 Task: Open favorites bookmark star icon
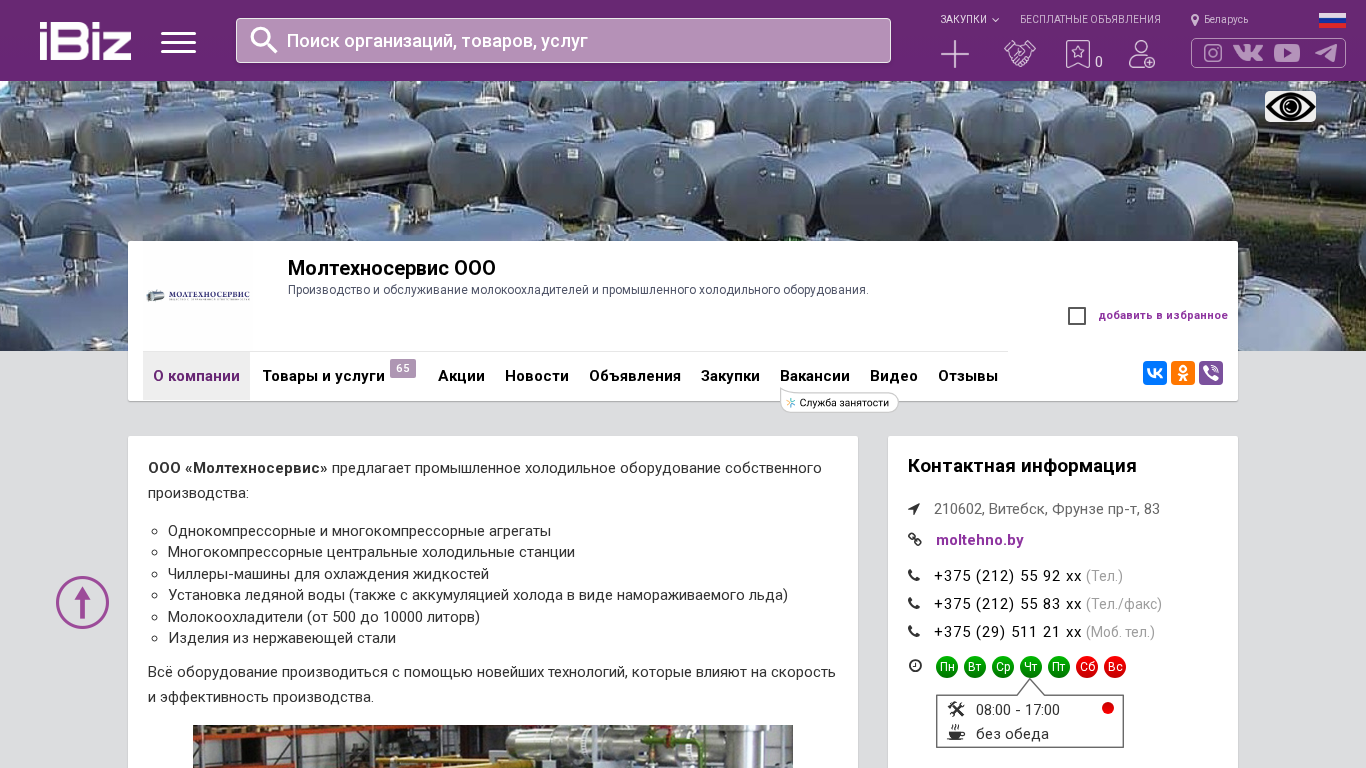pos(1078,54)
